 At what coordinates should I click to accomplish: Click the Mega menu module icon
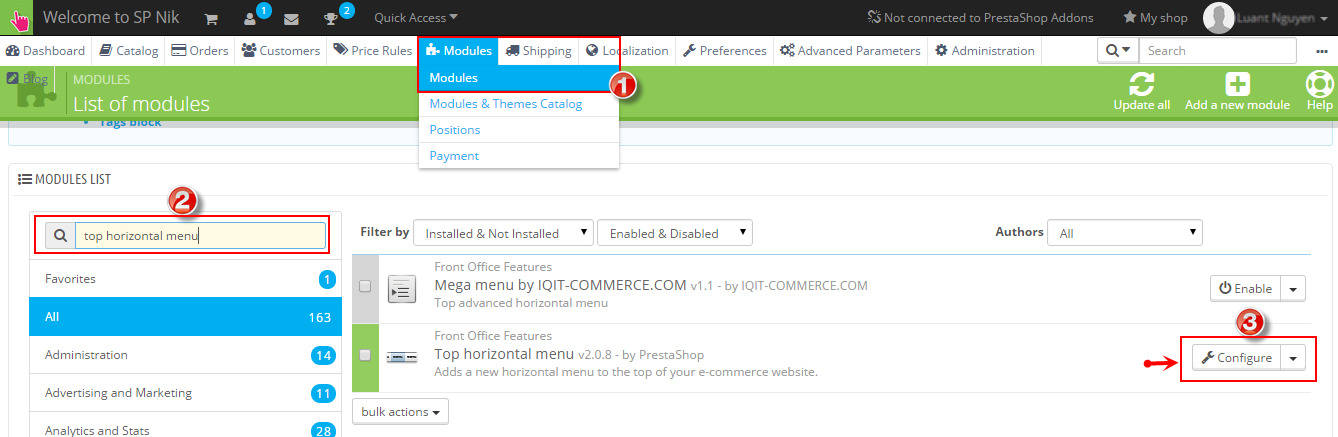[402, 289]
